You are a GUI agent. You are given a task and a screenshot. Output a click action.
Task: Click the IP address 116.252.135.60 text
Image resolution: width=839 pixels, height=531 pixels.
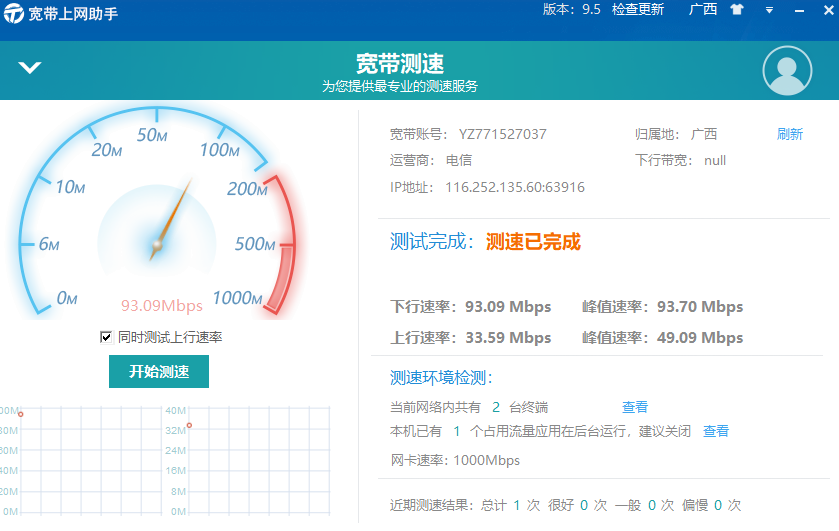coord(515,187)
